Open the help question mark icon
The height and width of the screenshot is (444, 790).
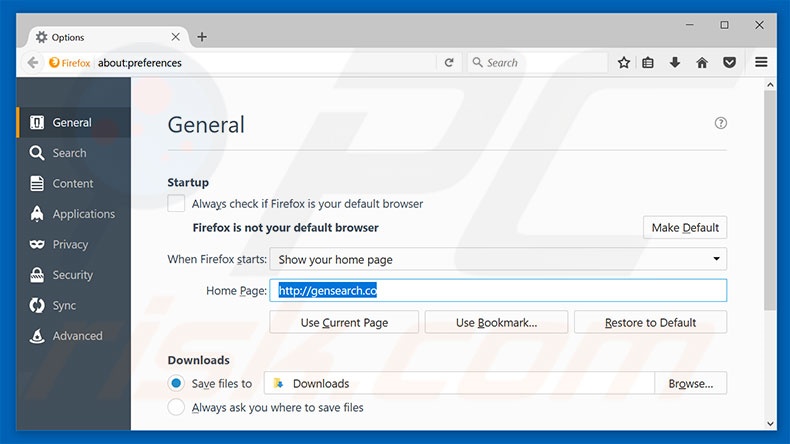720,123
